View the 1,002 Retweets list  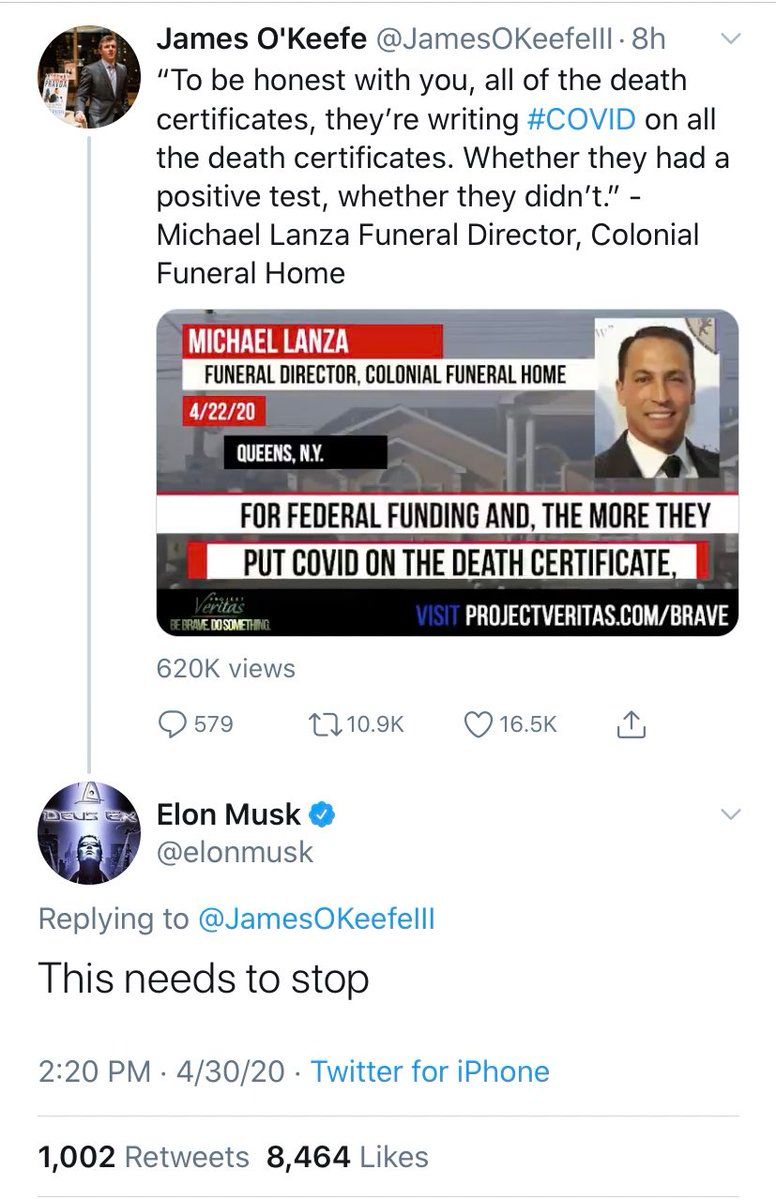[143, 1157]
